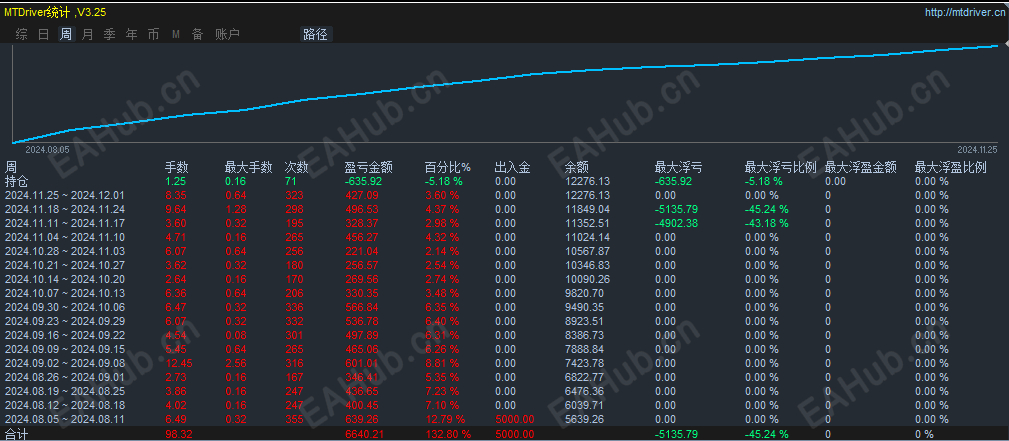Select week row 2024.10.21 ~ 2024.10.27
This screenshot has width=1009, height=441.
tap(64, 265)
